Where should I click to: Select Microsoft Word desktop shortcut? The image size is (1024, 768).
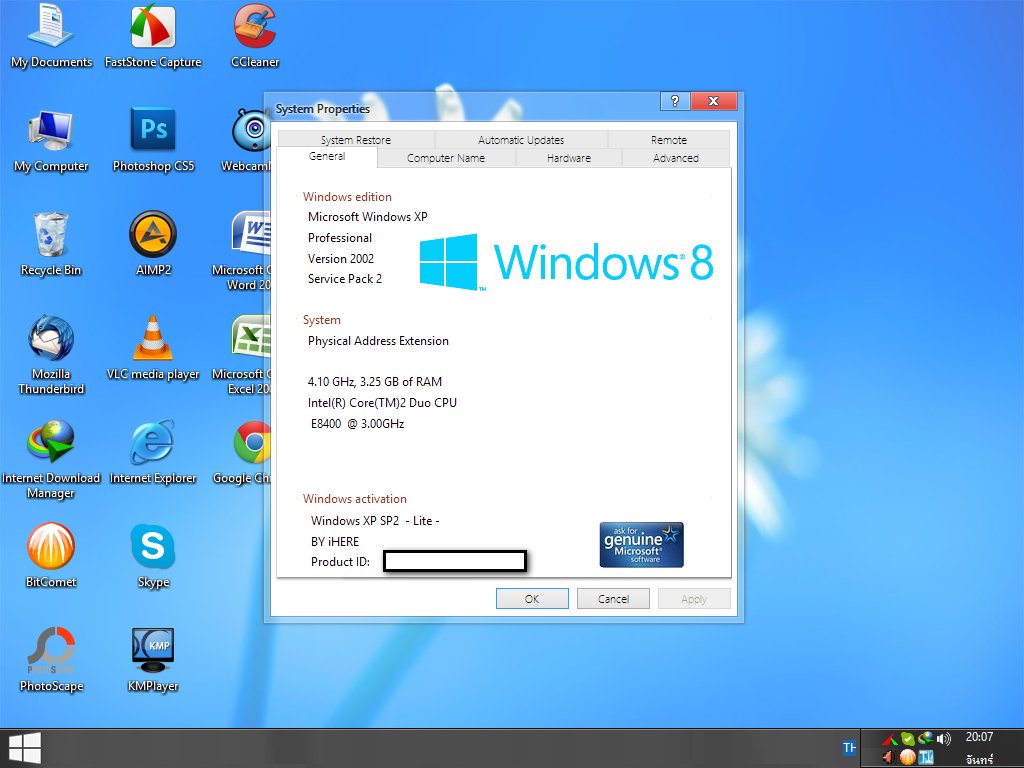point(243,251)
